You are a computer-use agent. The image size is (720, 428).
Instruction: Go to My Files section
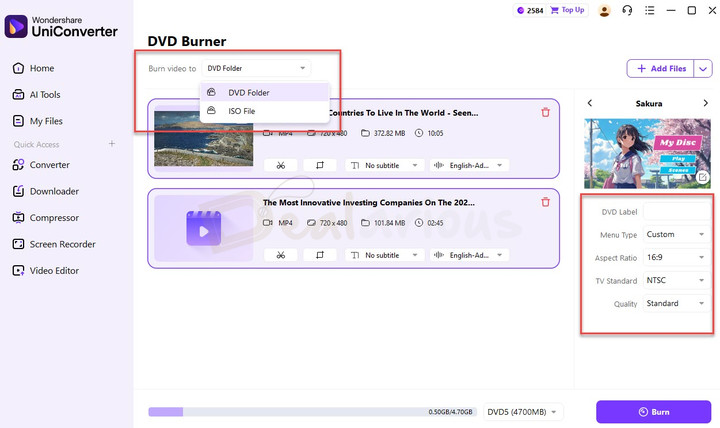point(37,121)
